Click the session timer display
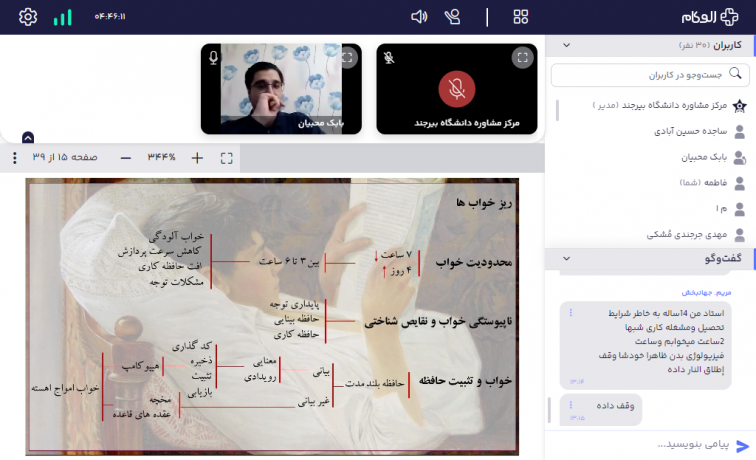Image resolution: width=756 pixels, height=460 pixels. [x=110, y=16]
